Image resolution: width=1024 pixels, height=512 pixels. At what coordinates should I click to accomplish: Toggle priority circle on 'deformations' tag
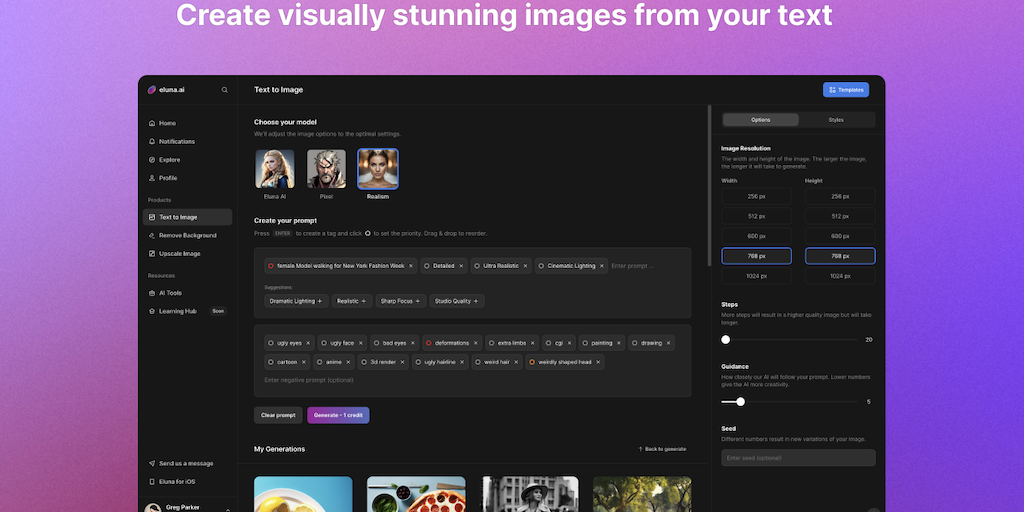pyautogui.click(x=429, y=343)
